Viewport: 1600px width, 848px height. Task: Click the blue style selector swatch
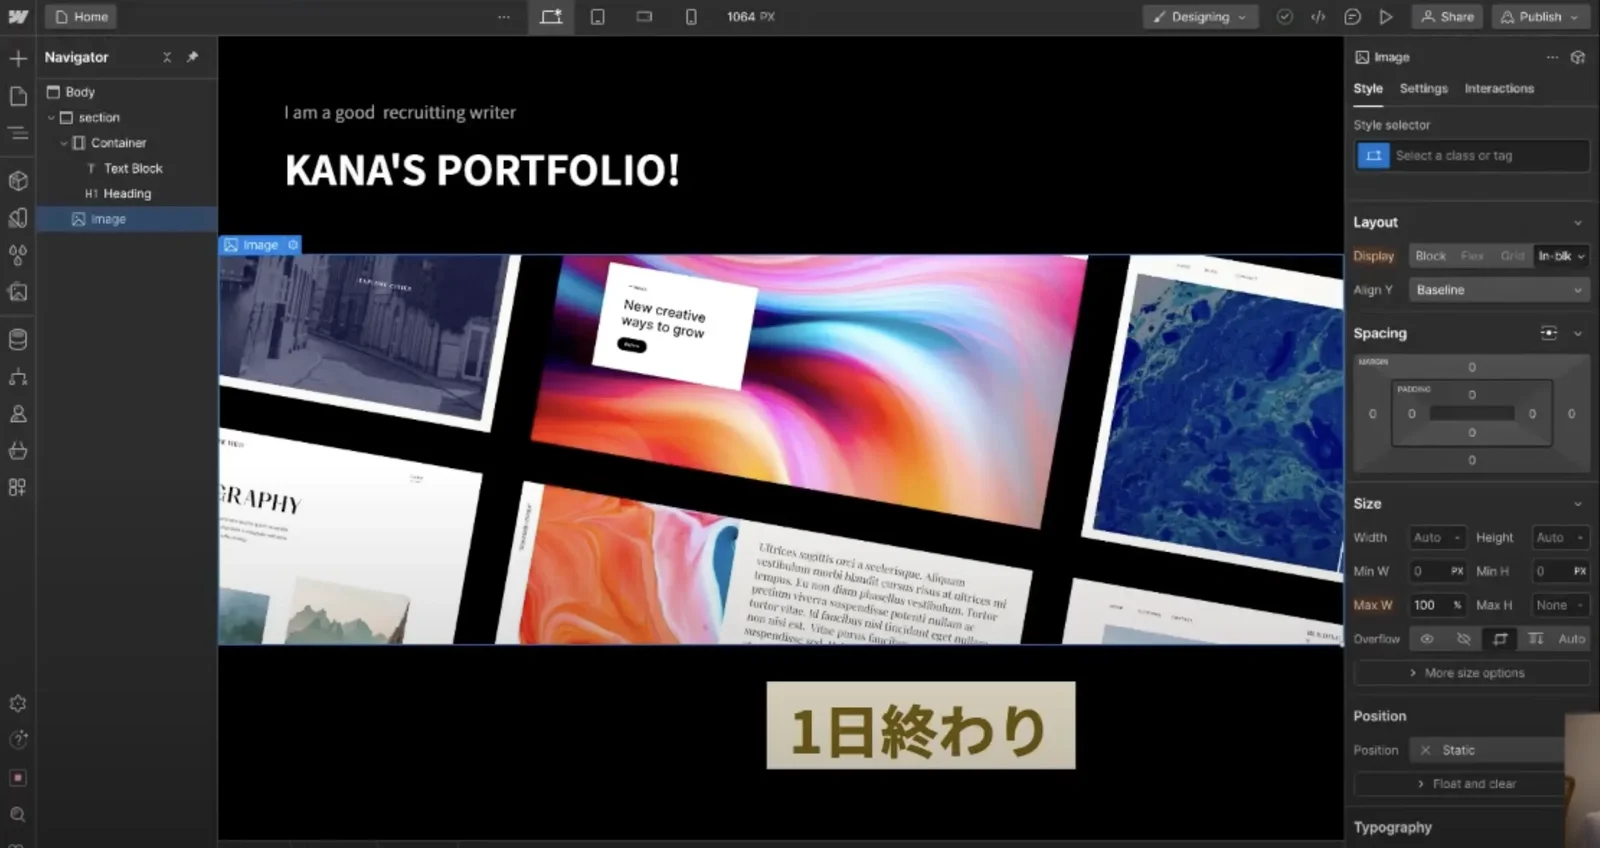click(x=1373, y=156)
